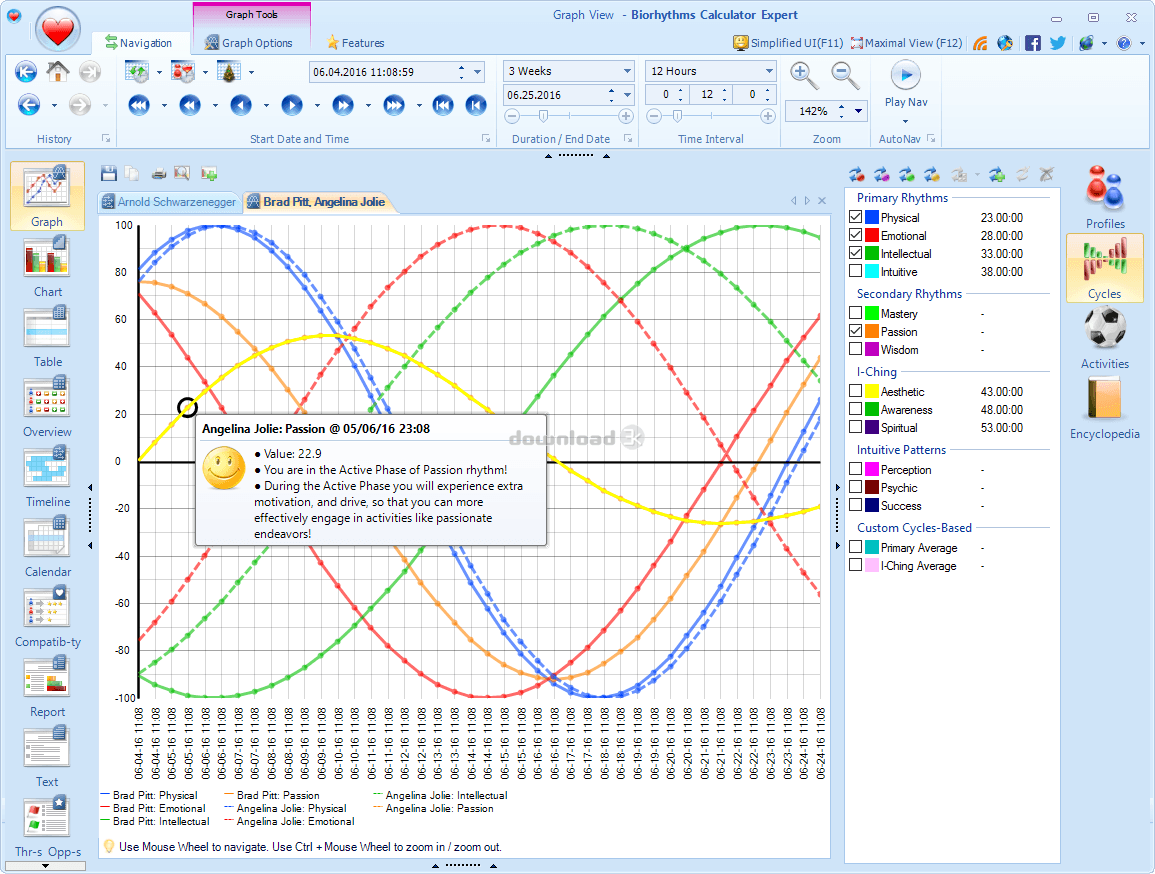Enable the Wisdom rhythm
1155x874 pixels.
(855, 349)
